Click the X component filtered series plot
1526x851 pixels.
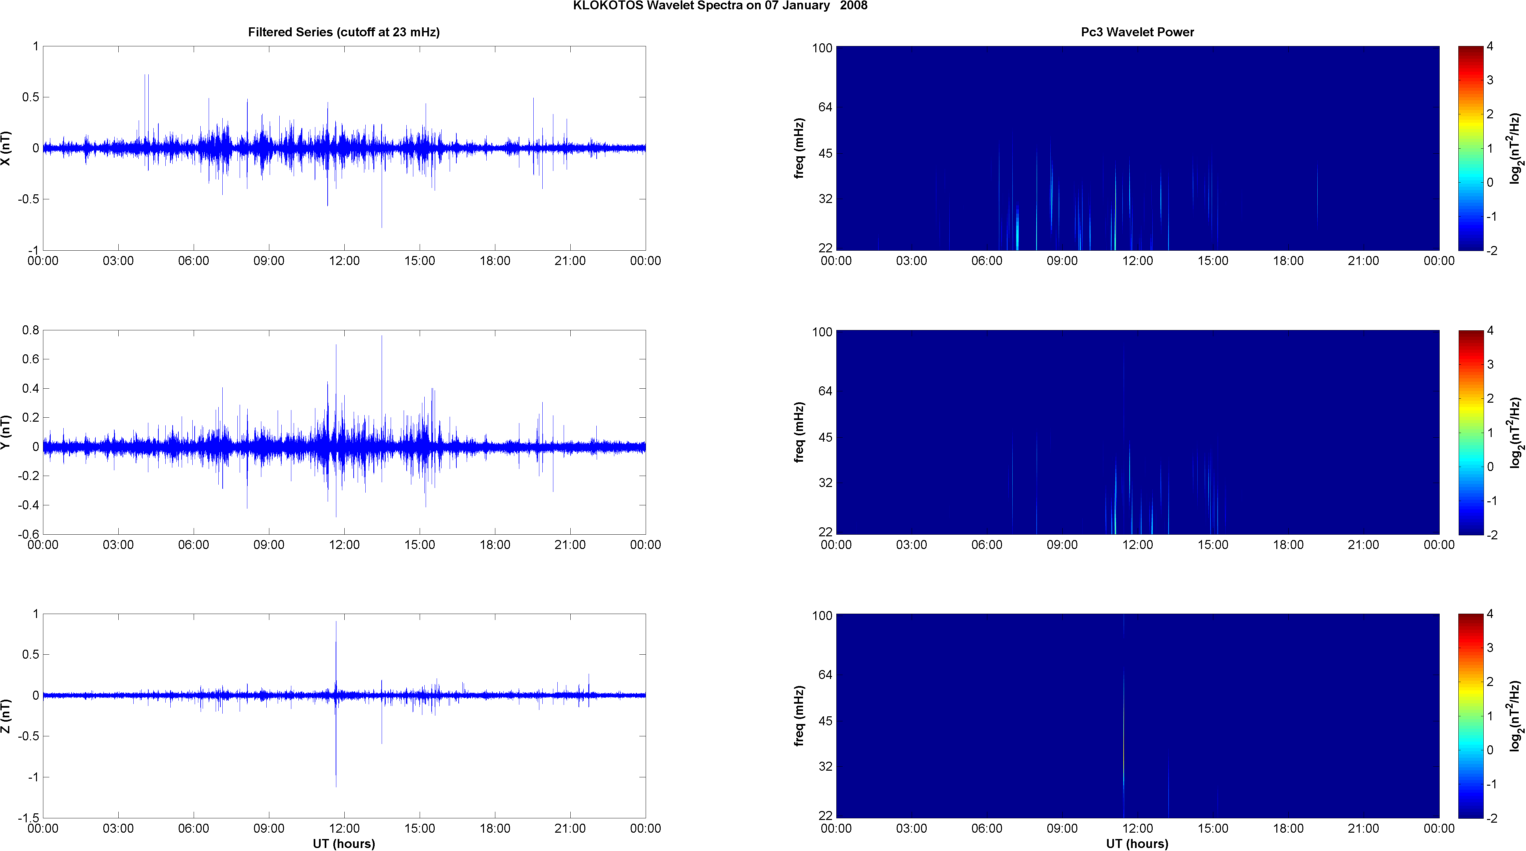coord(344,148)
